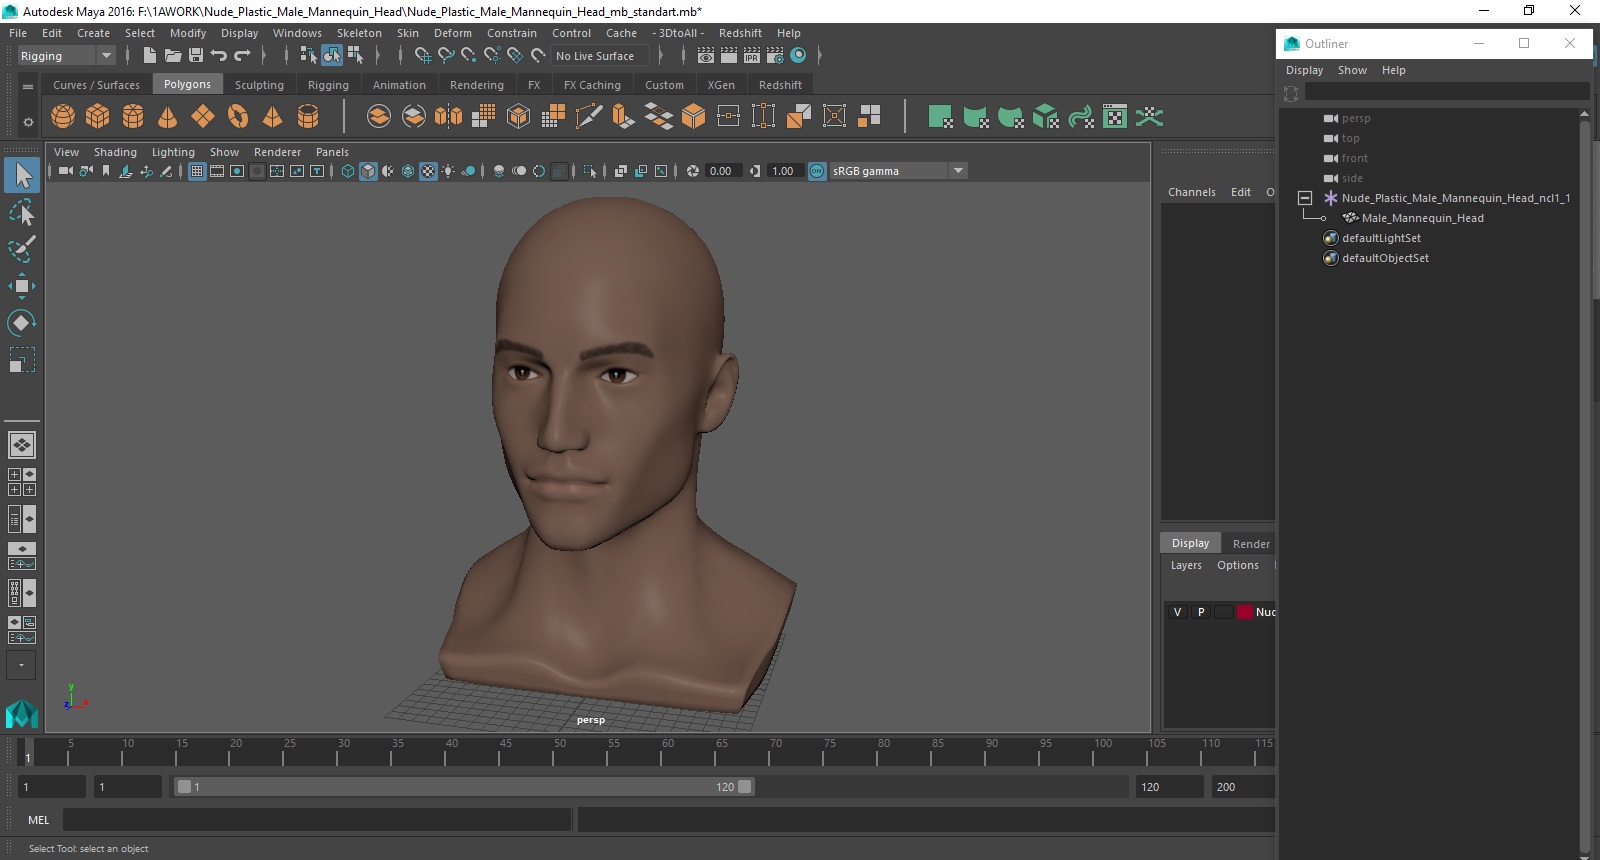
Task: Click the Multi-Cut knife shelf icon
Action: [x=589, y=117]
